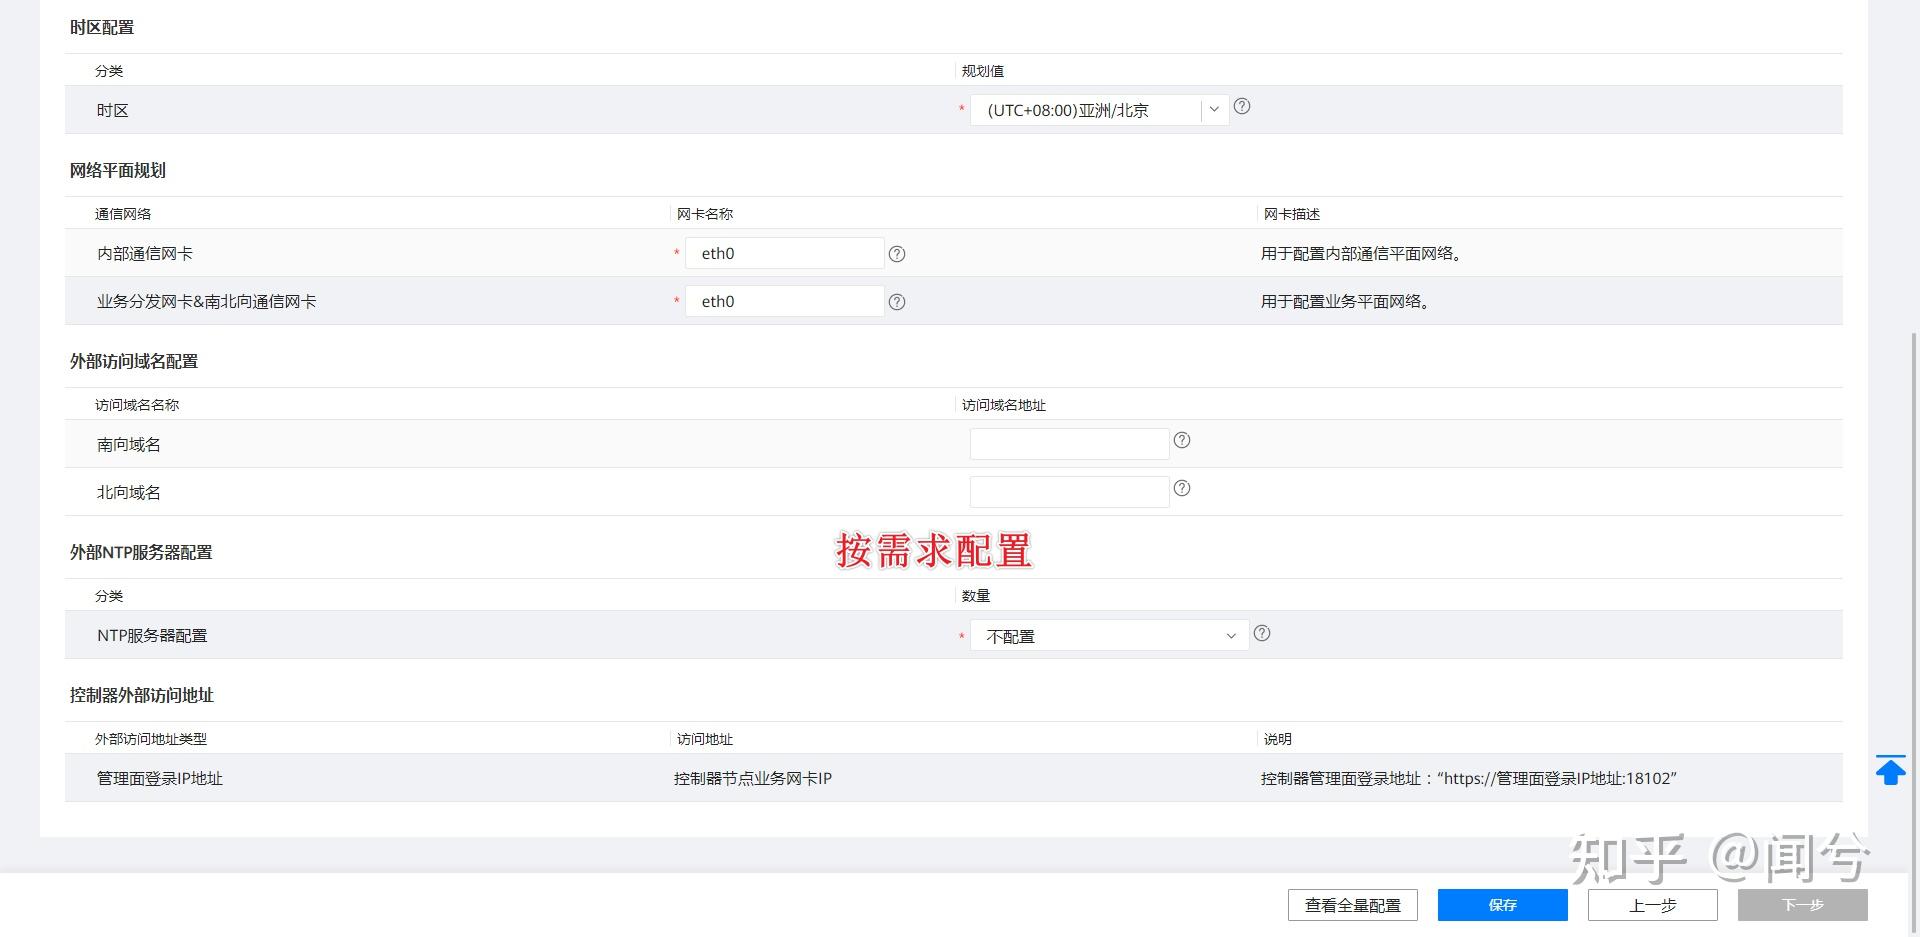Click the 保存 button to save
This screenshot has width=1920, height=937.
click(x=1501, y=905)
